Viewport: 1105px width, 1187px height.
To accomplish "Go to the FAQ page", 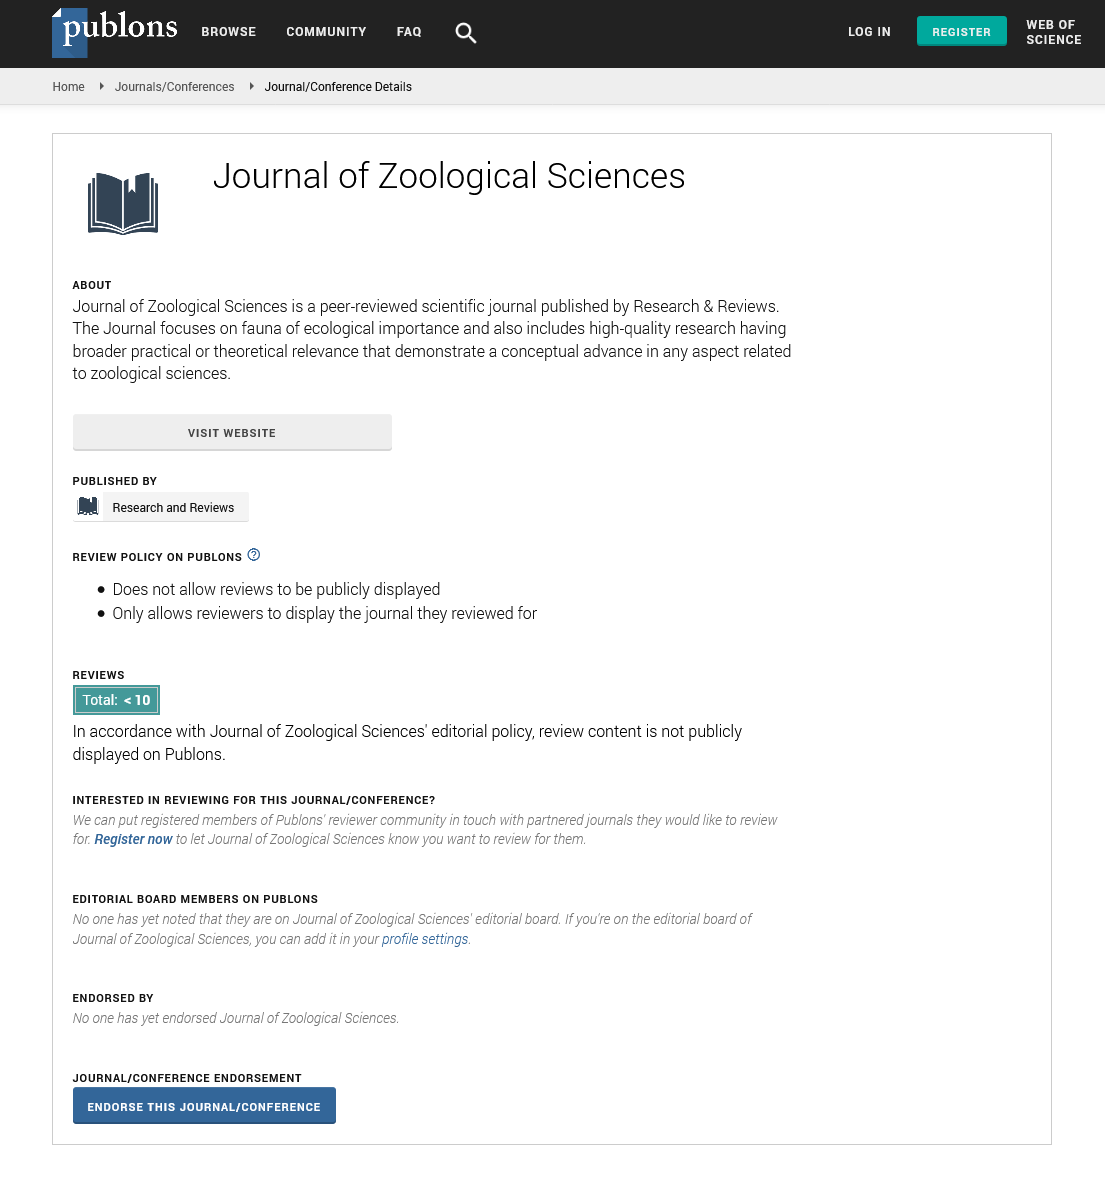I will coord(409,32).
